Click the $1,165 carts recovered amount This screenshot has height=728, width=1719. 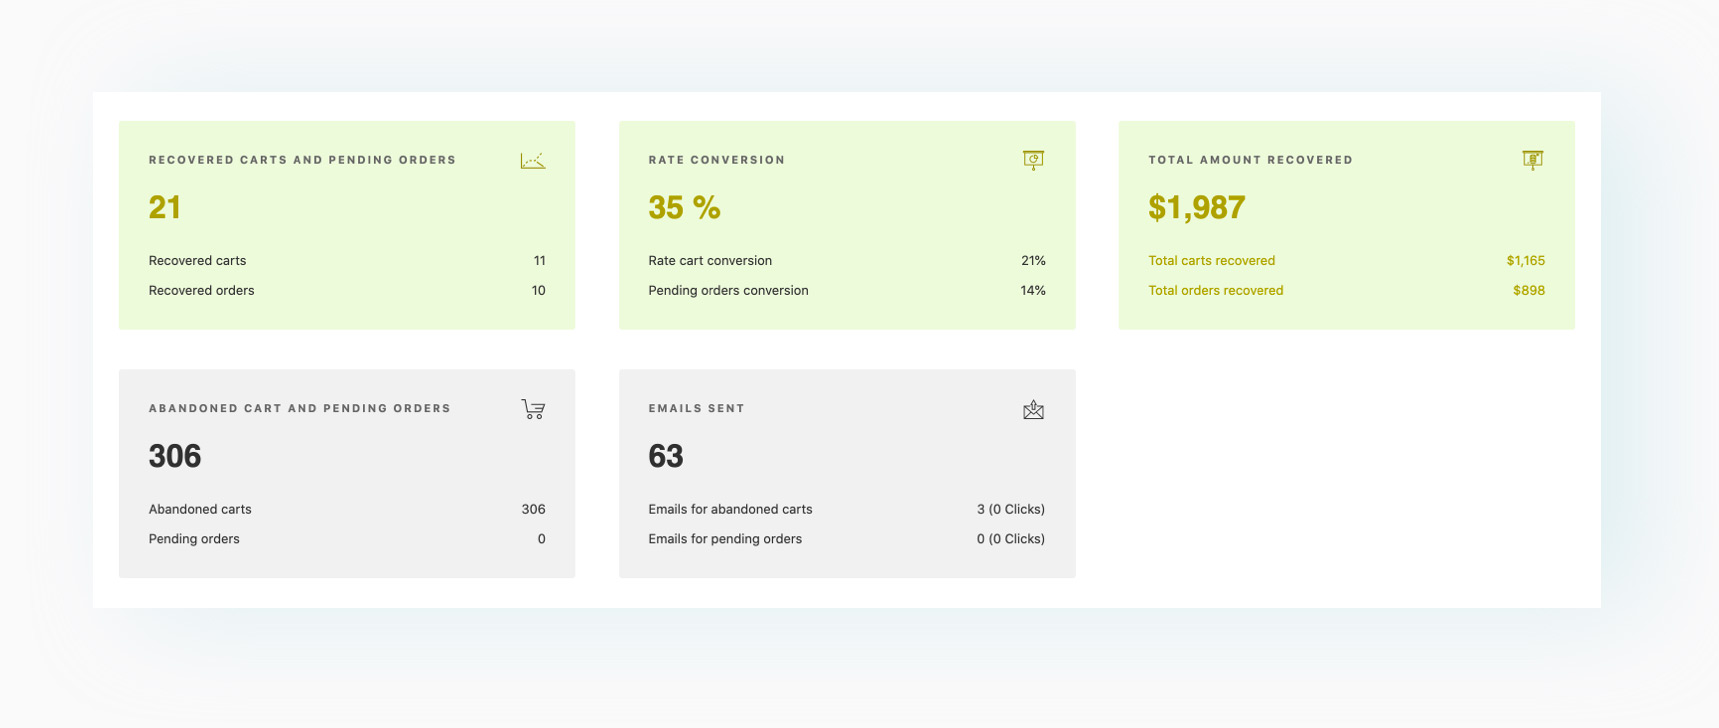[x=1525, y=261]
